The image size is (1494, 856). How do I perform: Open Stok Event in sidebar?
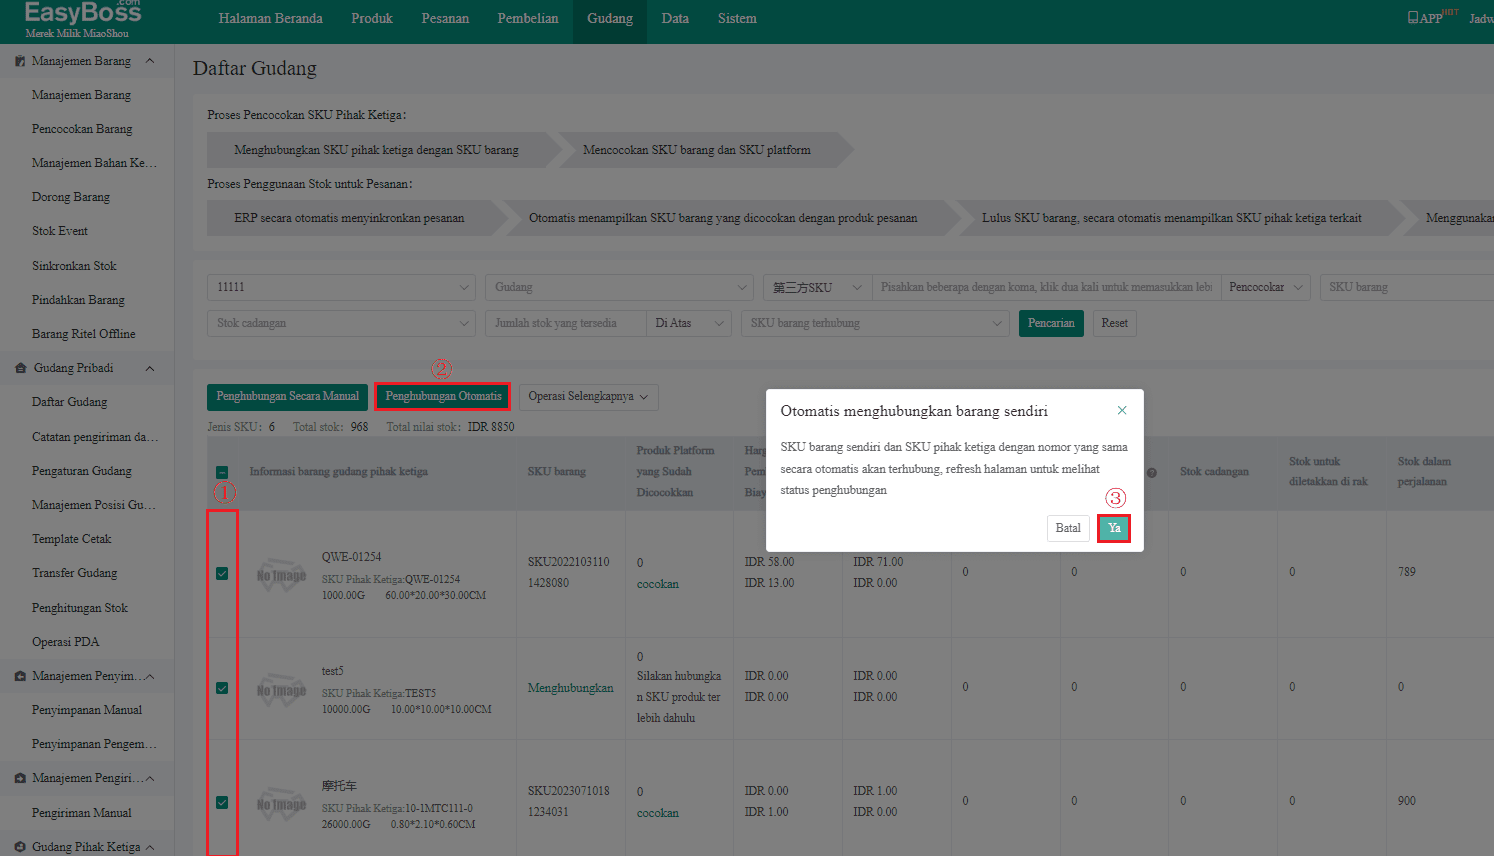(x=60, y=231)
